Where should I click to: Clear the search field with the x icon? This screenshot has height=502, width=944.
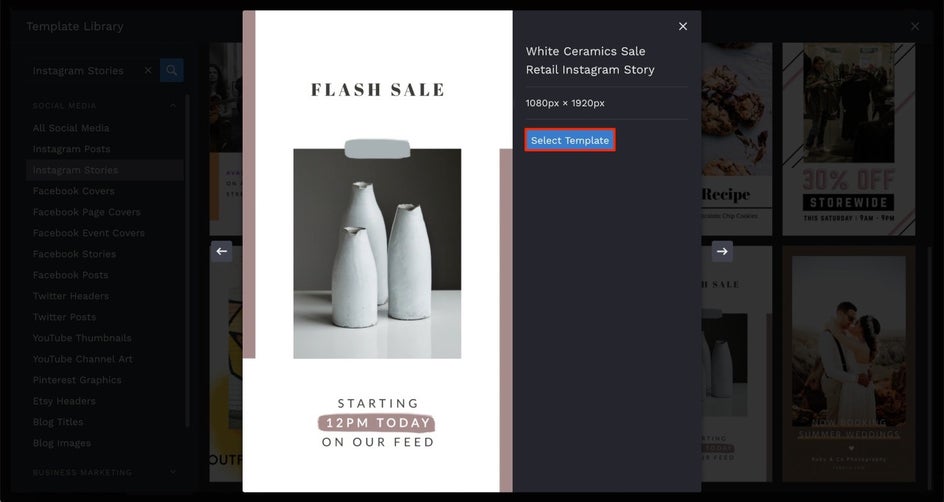(148, 71)
